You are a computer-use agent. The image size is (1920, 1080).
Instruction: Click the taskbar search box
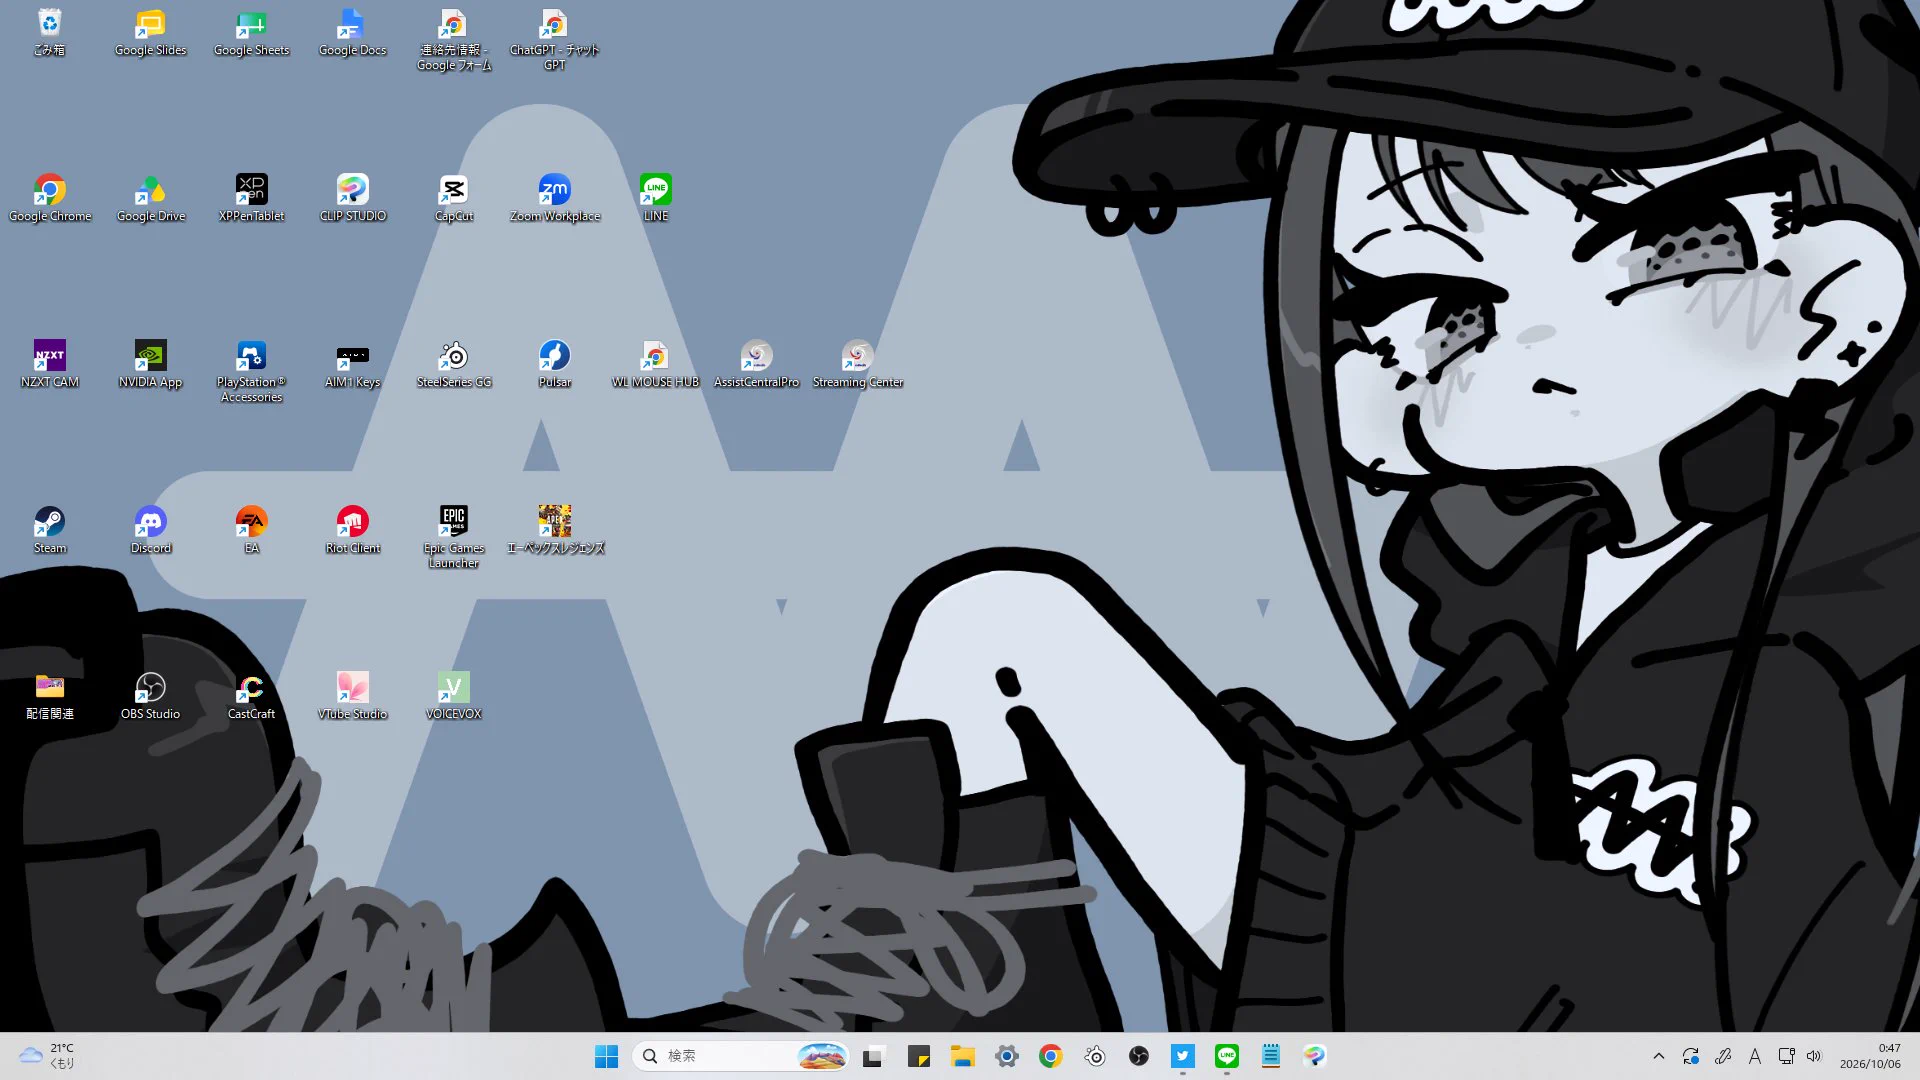(x=741, y=1056)
